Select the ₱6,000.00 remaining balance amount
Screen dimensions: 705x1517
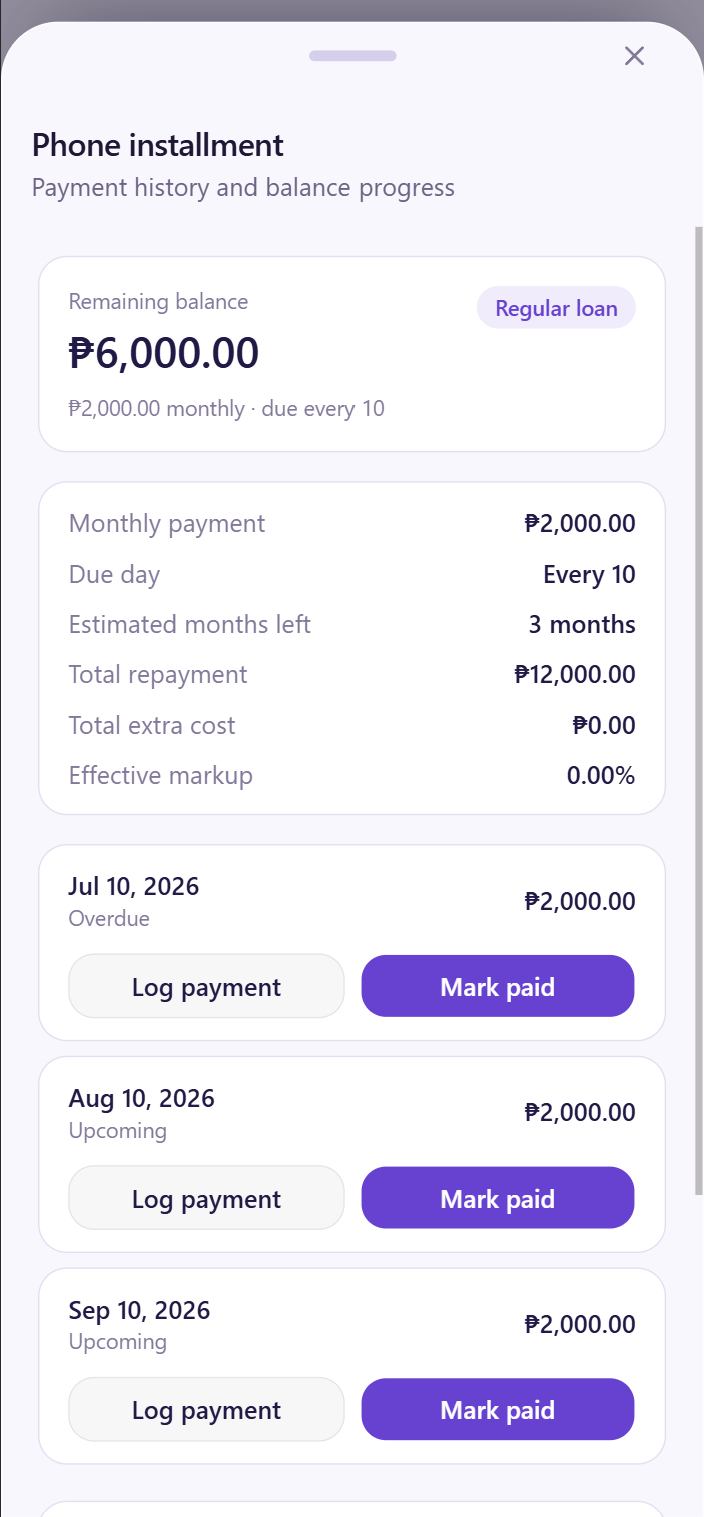coord(164,353)
